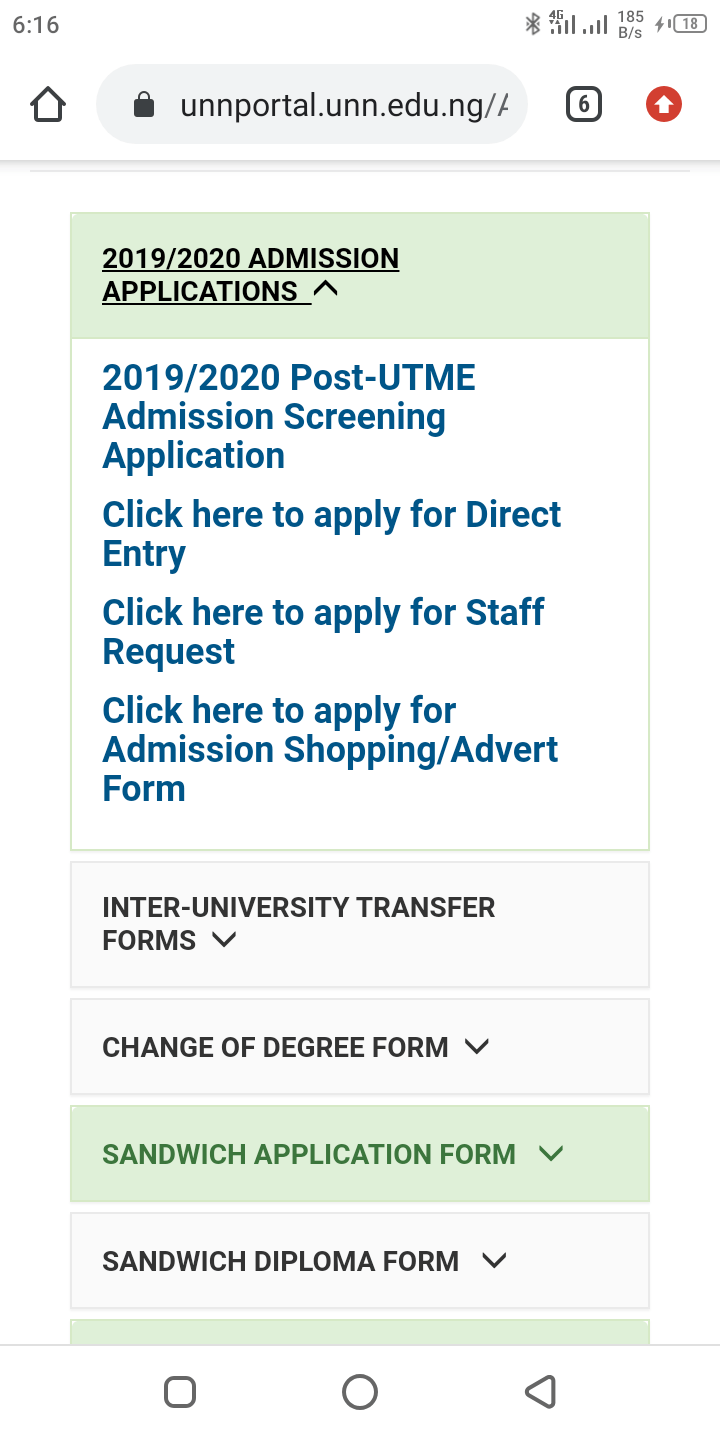The width and height of the screenshot is (720, 1440).
Task: Open the Staff Request application link
Action: [324, 632]
